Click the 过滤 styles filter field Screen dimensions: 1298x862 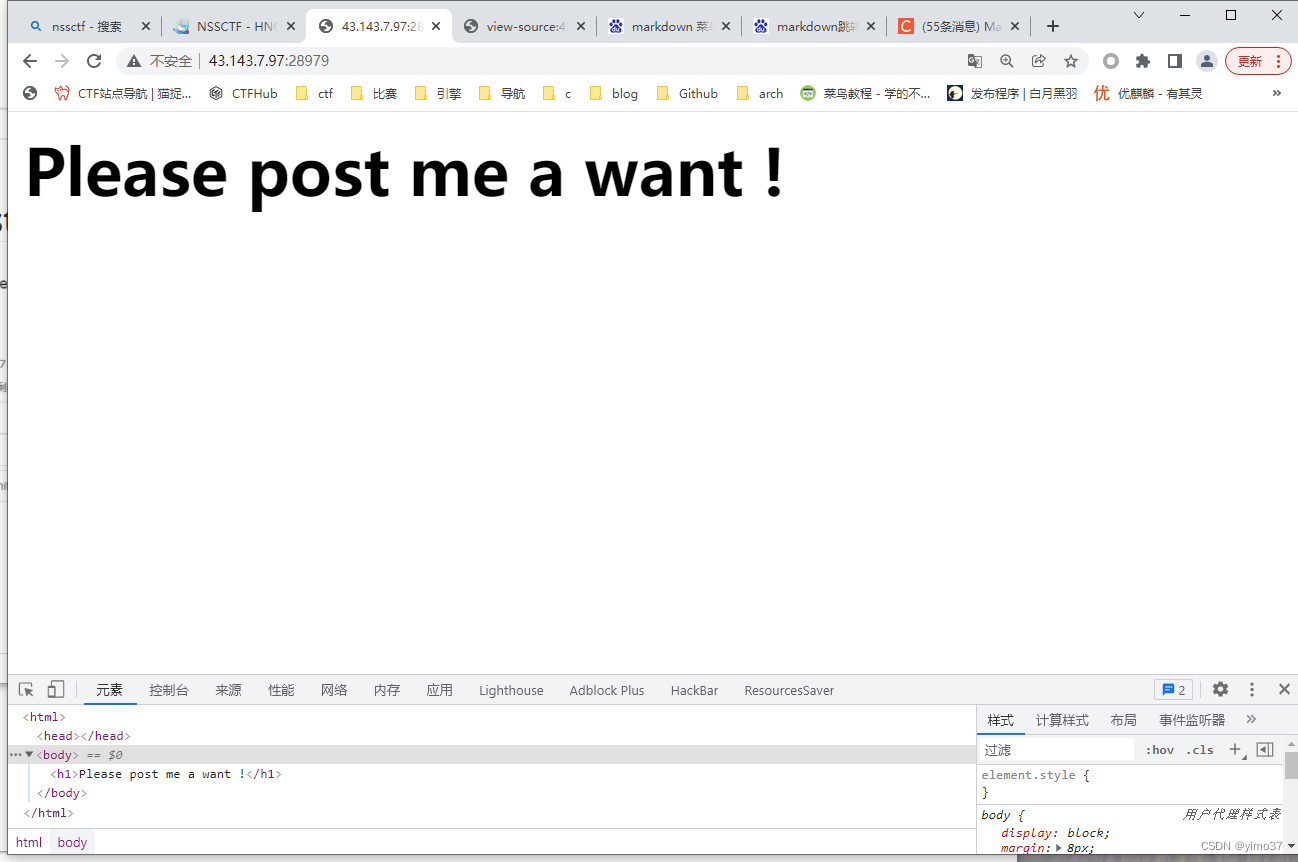click(x=1058, y=750)
